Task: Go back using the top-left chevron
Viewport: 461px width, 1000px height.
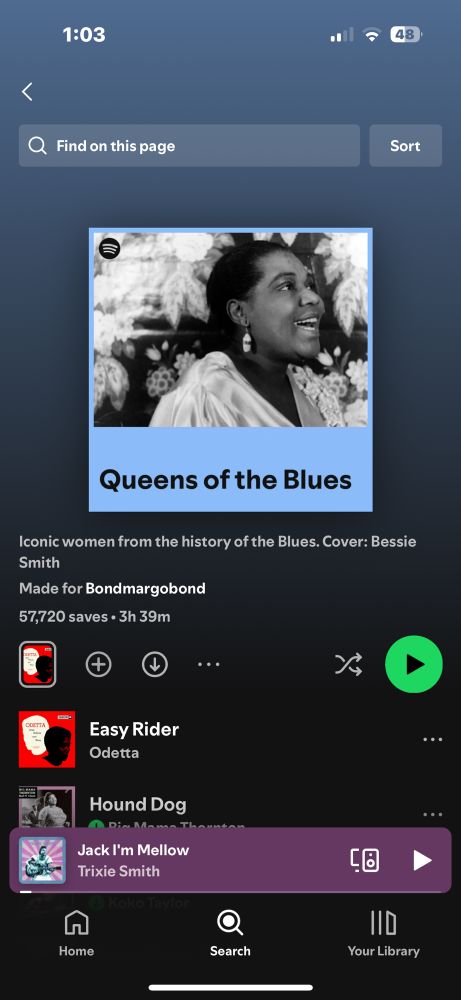Action: tap(27, 92)
